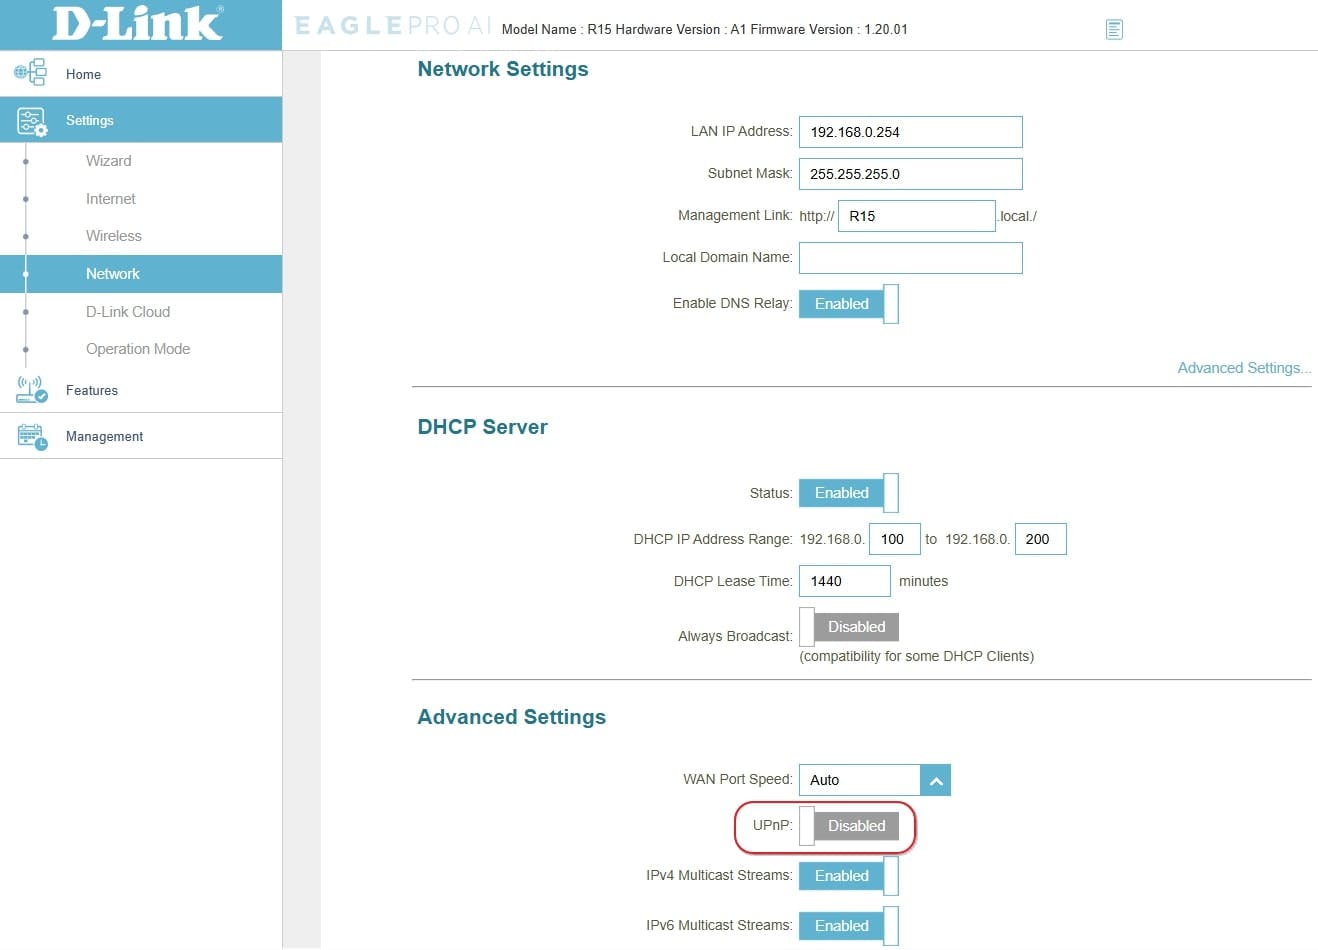Screen dimensions: 1318x950
Task: Click the Local Domain Name field
Action: coord(911,258)
